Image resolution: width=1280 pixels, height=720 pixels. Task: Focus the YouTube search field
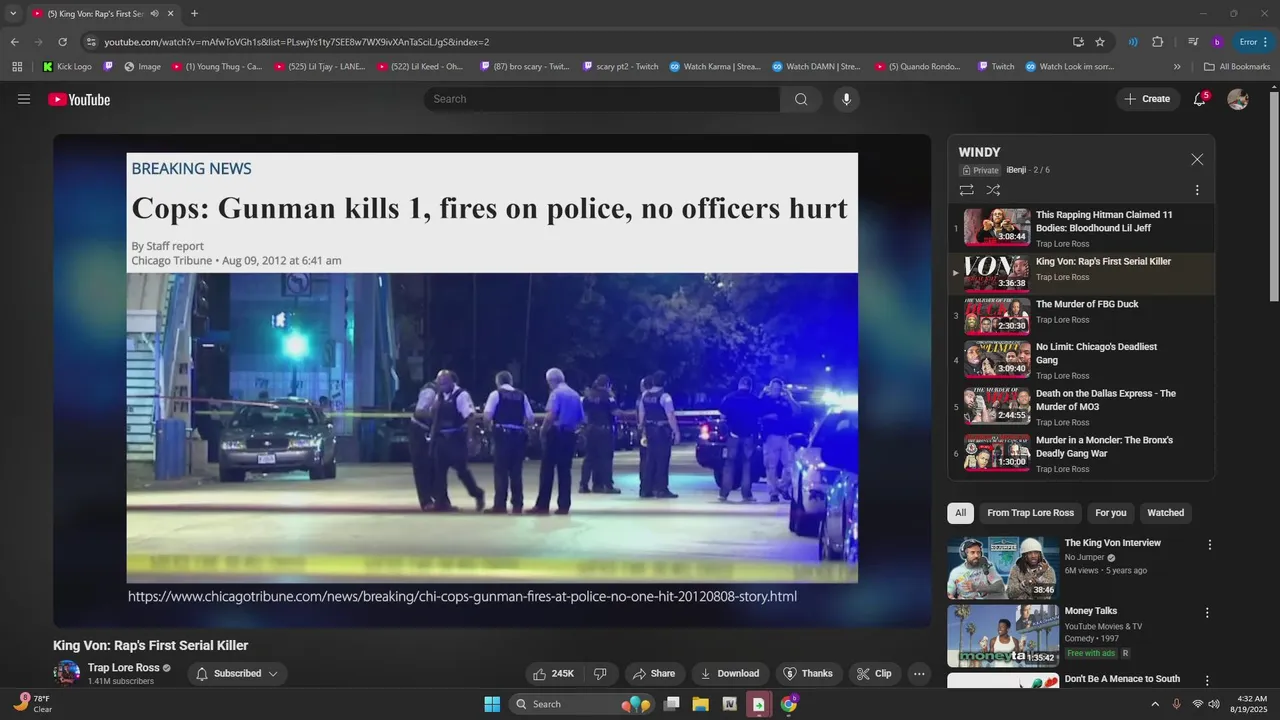click(x=602, y=99)
